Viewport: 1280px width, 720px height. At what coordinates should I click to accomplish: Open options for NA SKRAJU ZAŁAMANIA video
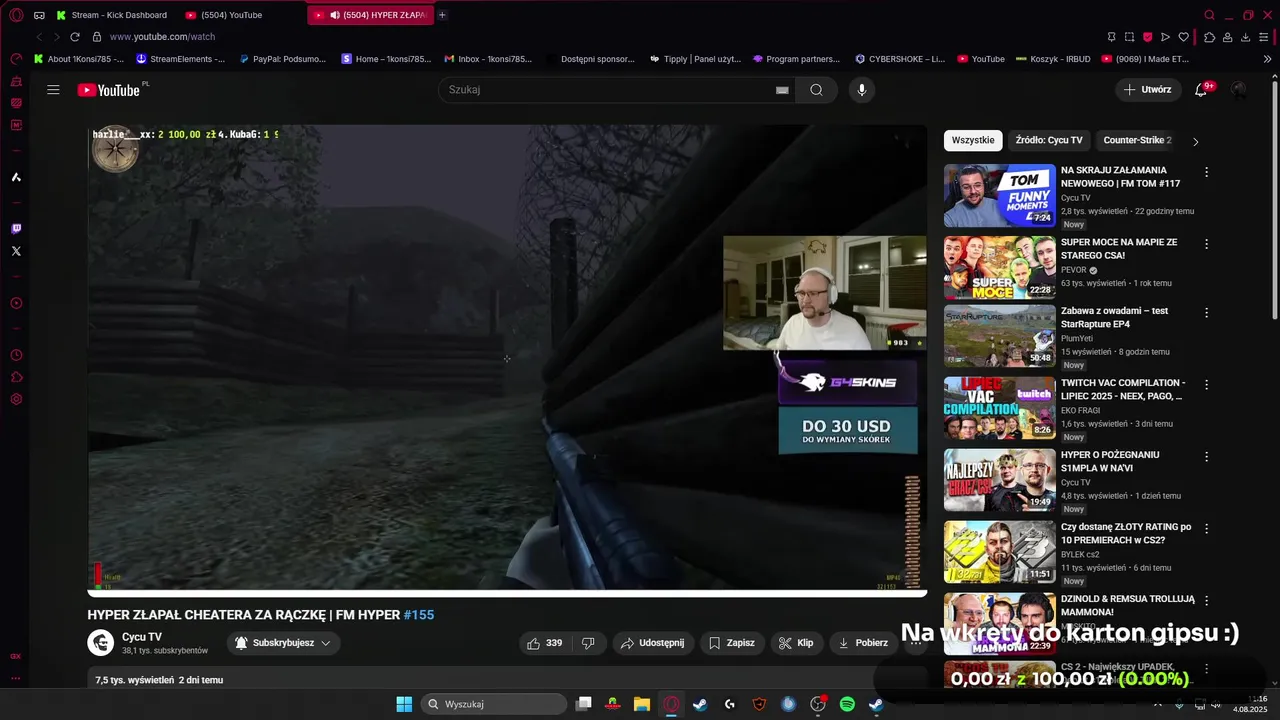pyautogui.click(x=1206, y=172)
